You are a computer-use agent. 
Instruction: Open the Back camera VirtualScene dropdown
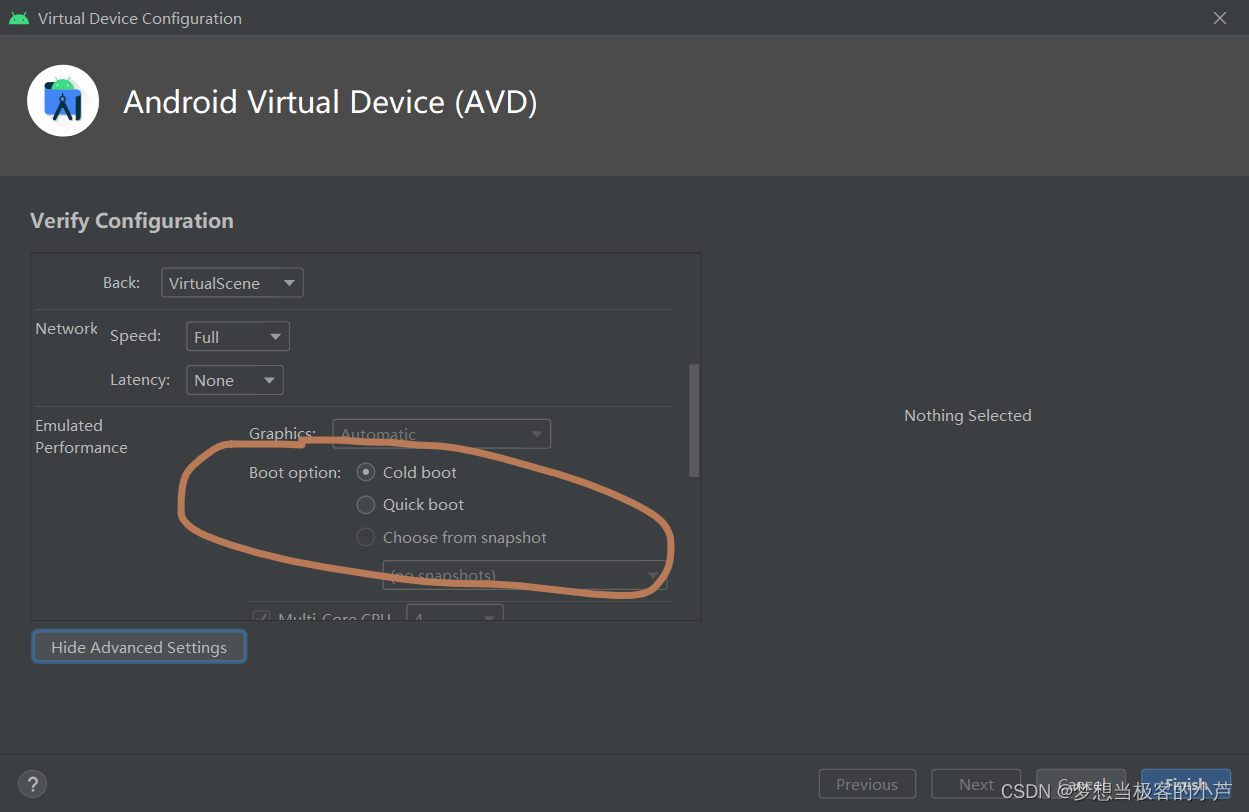point(232,283)
